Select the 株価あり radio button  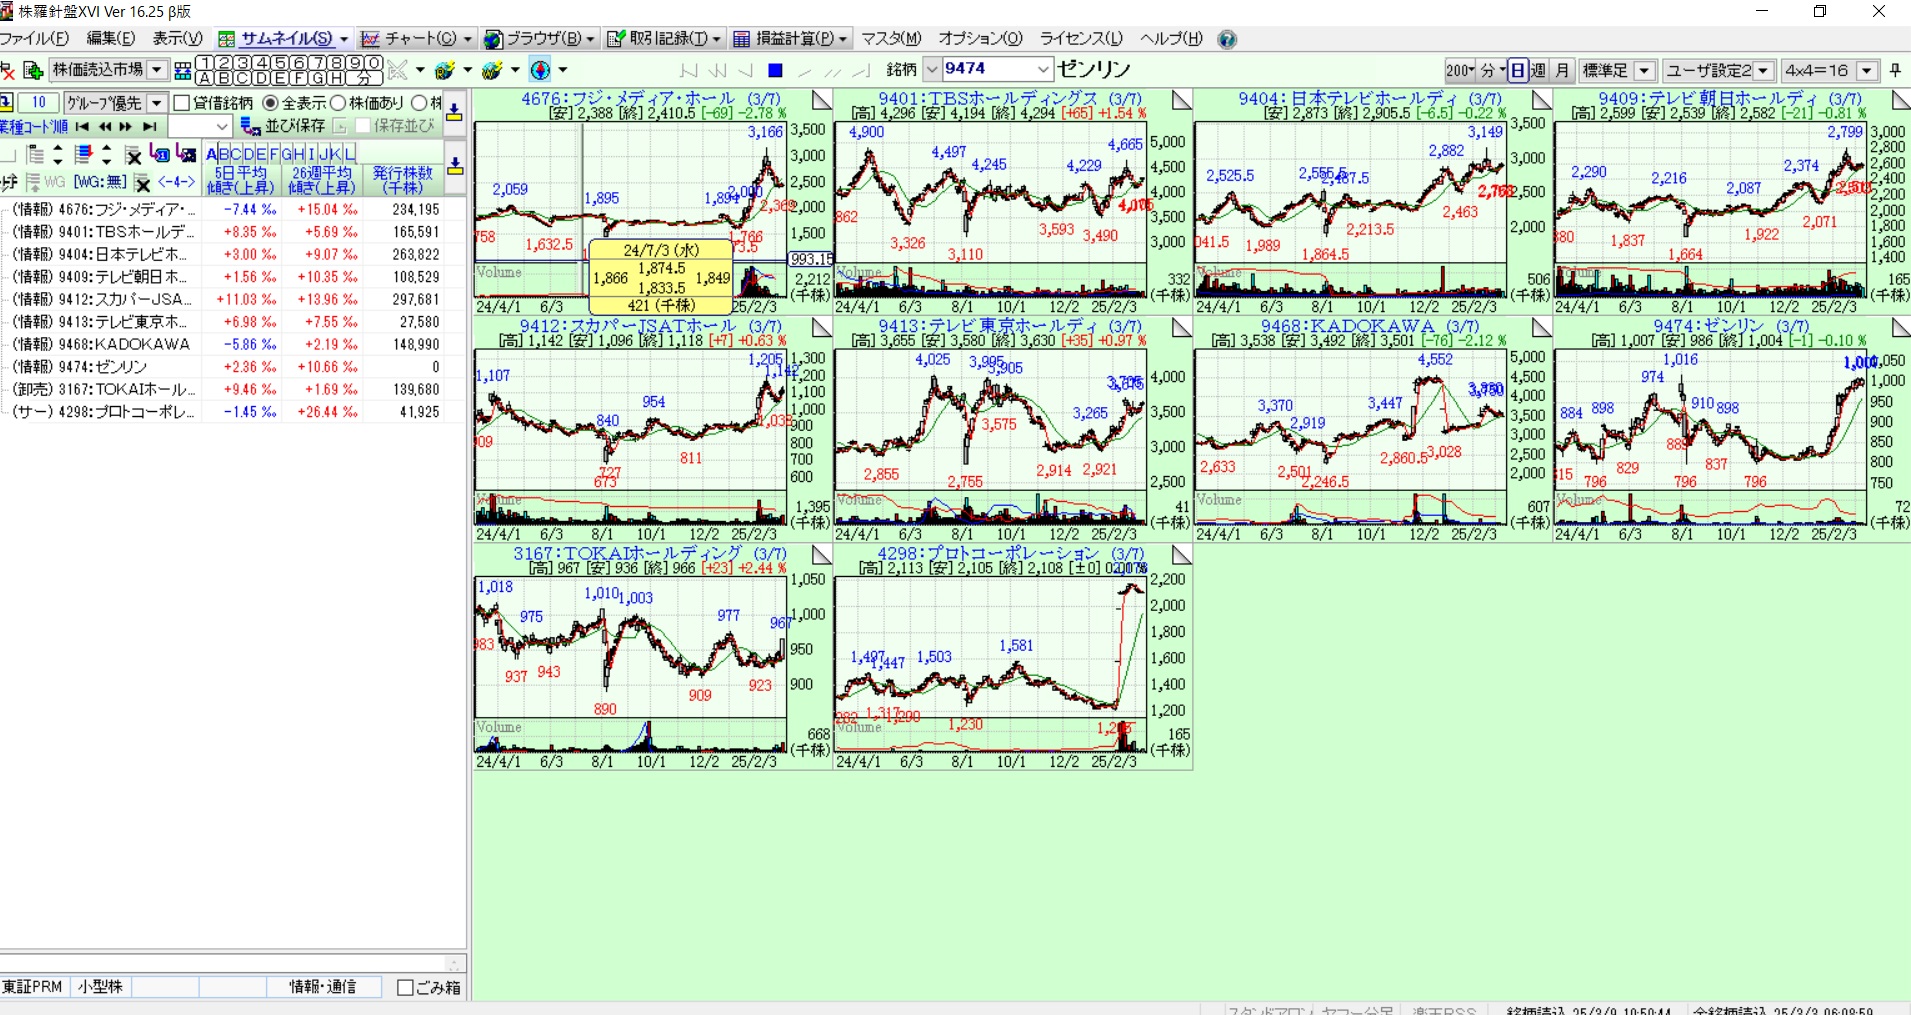[338, 103]
